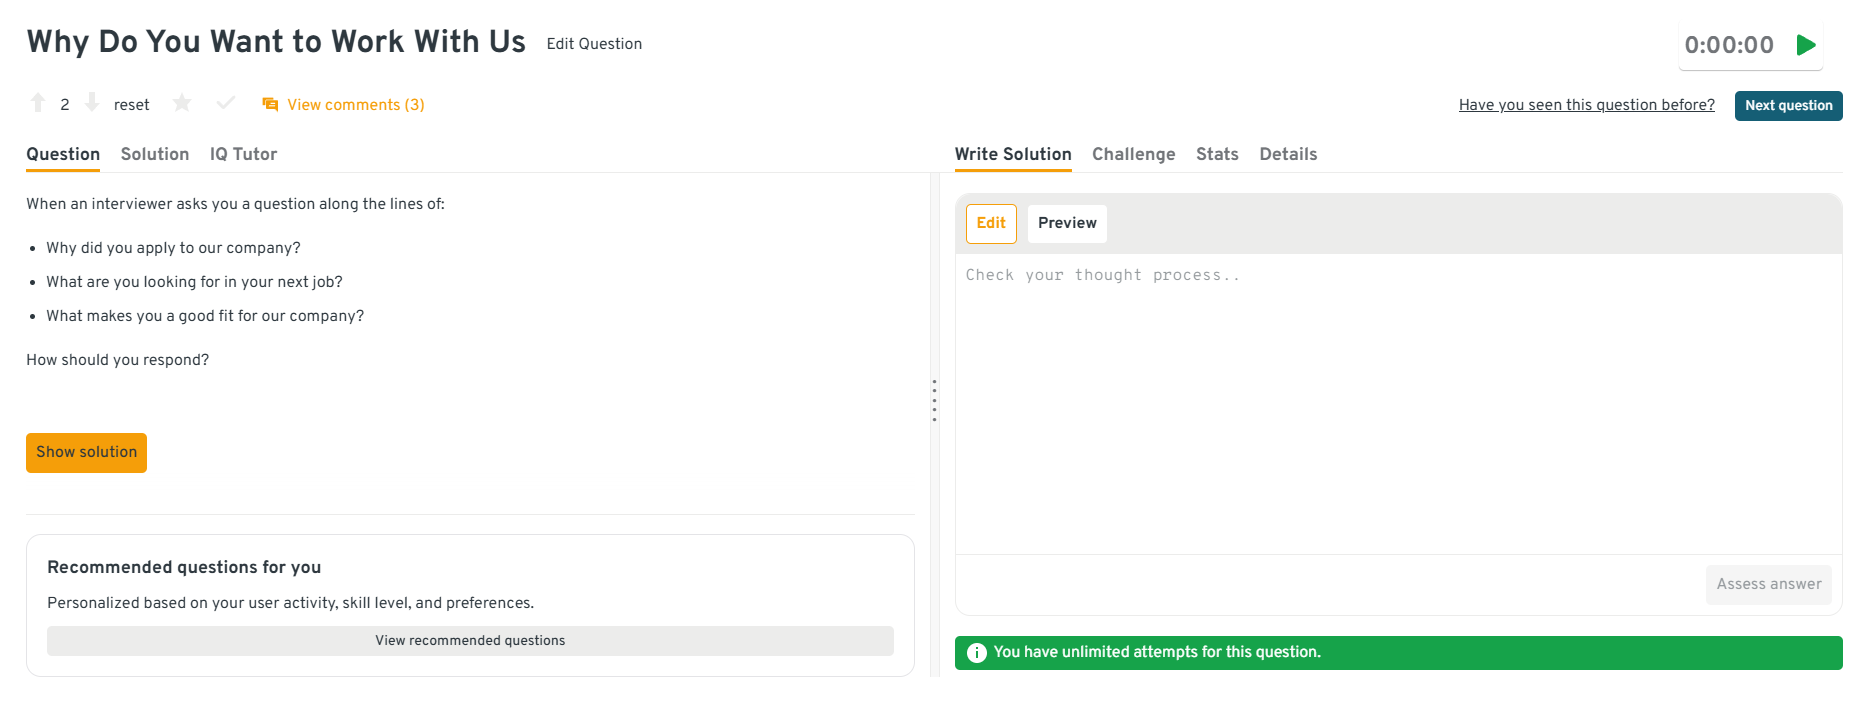Switch to the Solution tab
This screenshot has width=1864, height=720.
[155, 154]
